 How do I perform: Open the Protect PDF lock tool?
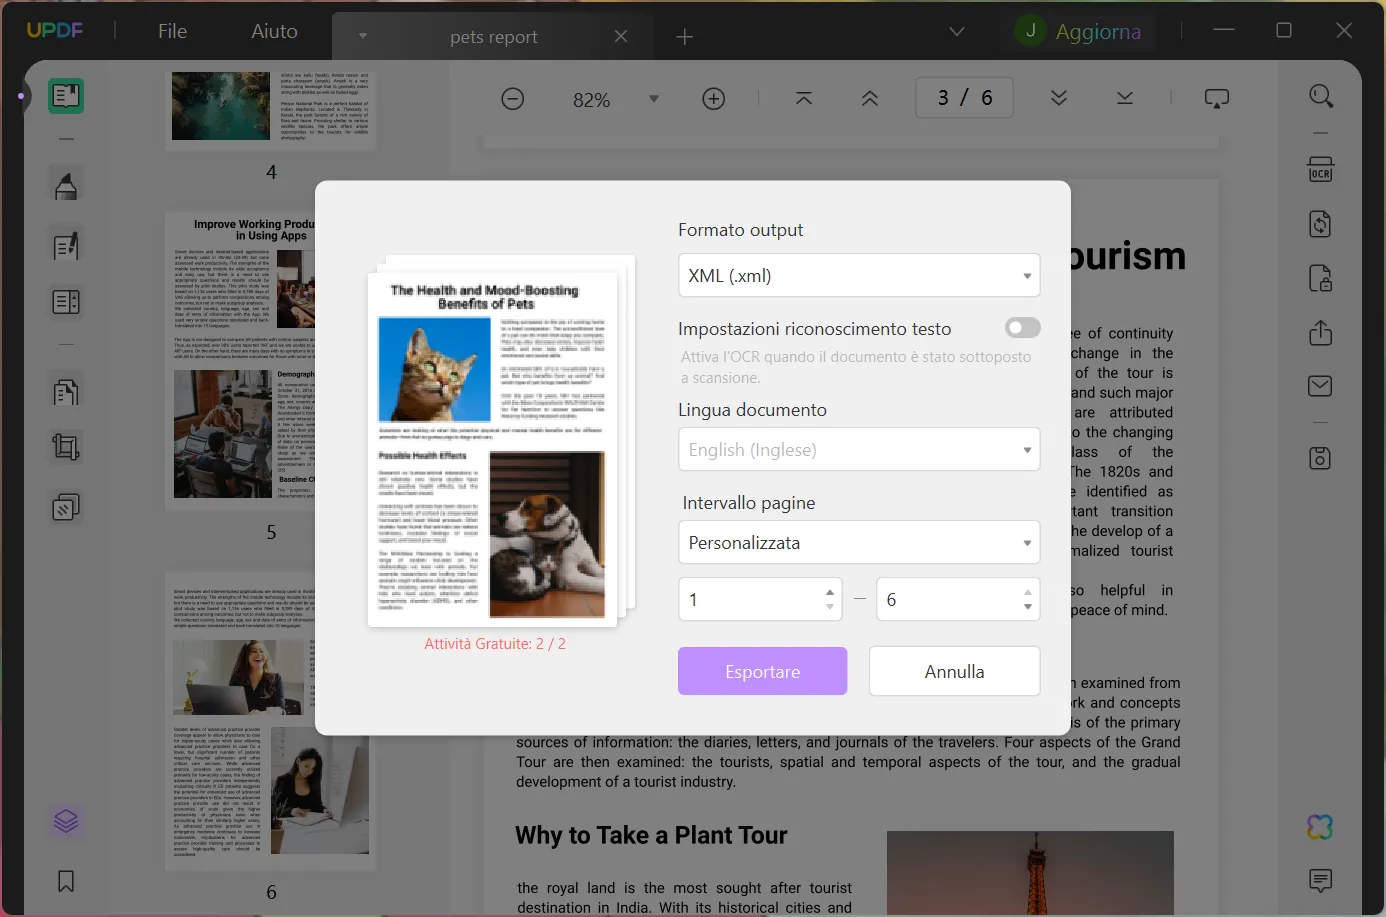coord(1321,278)
